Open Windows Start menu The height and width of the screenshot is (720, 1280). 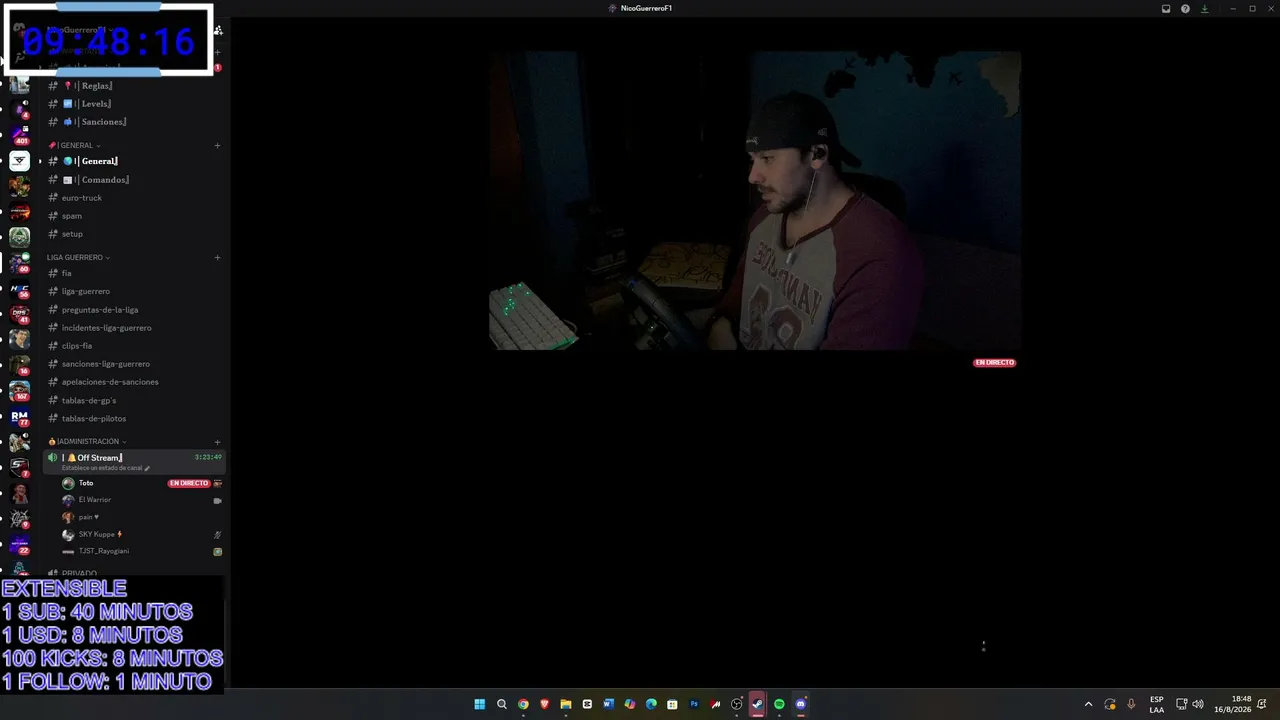pyautogui.click(x=480, y=704)
